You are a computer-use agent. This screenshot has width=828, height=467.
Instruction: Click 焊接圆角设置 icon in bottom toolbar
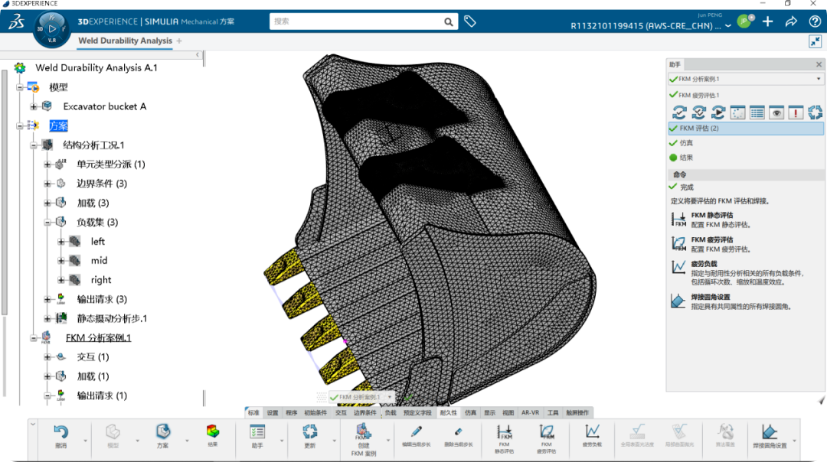769,432
